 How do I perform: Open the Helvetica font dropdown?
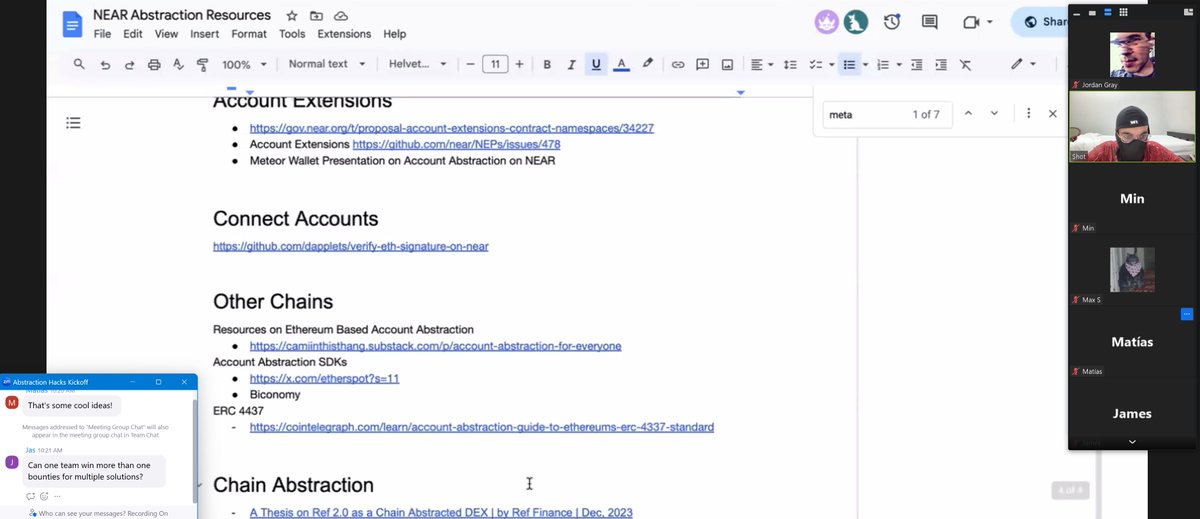tap(418, 64)
